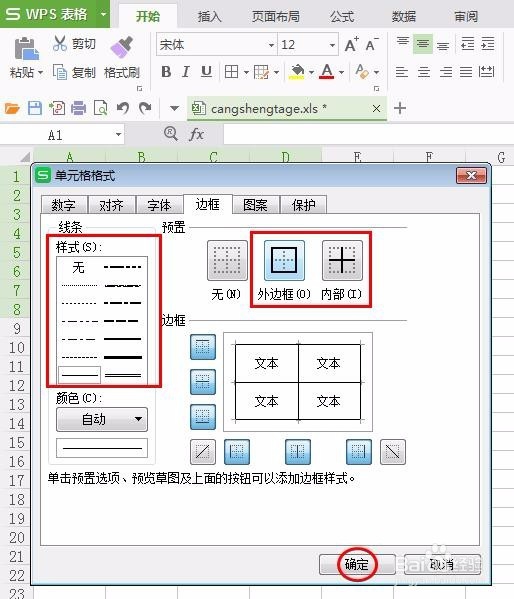Expand the font color dropdown arrow
The height and width of the screenshot is (599, 514).
341,72
